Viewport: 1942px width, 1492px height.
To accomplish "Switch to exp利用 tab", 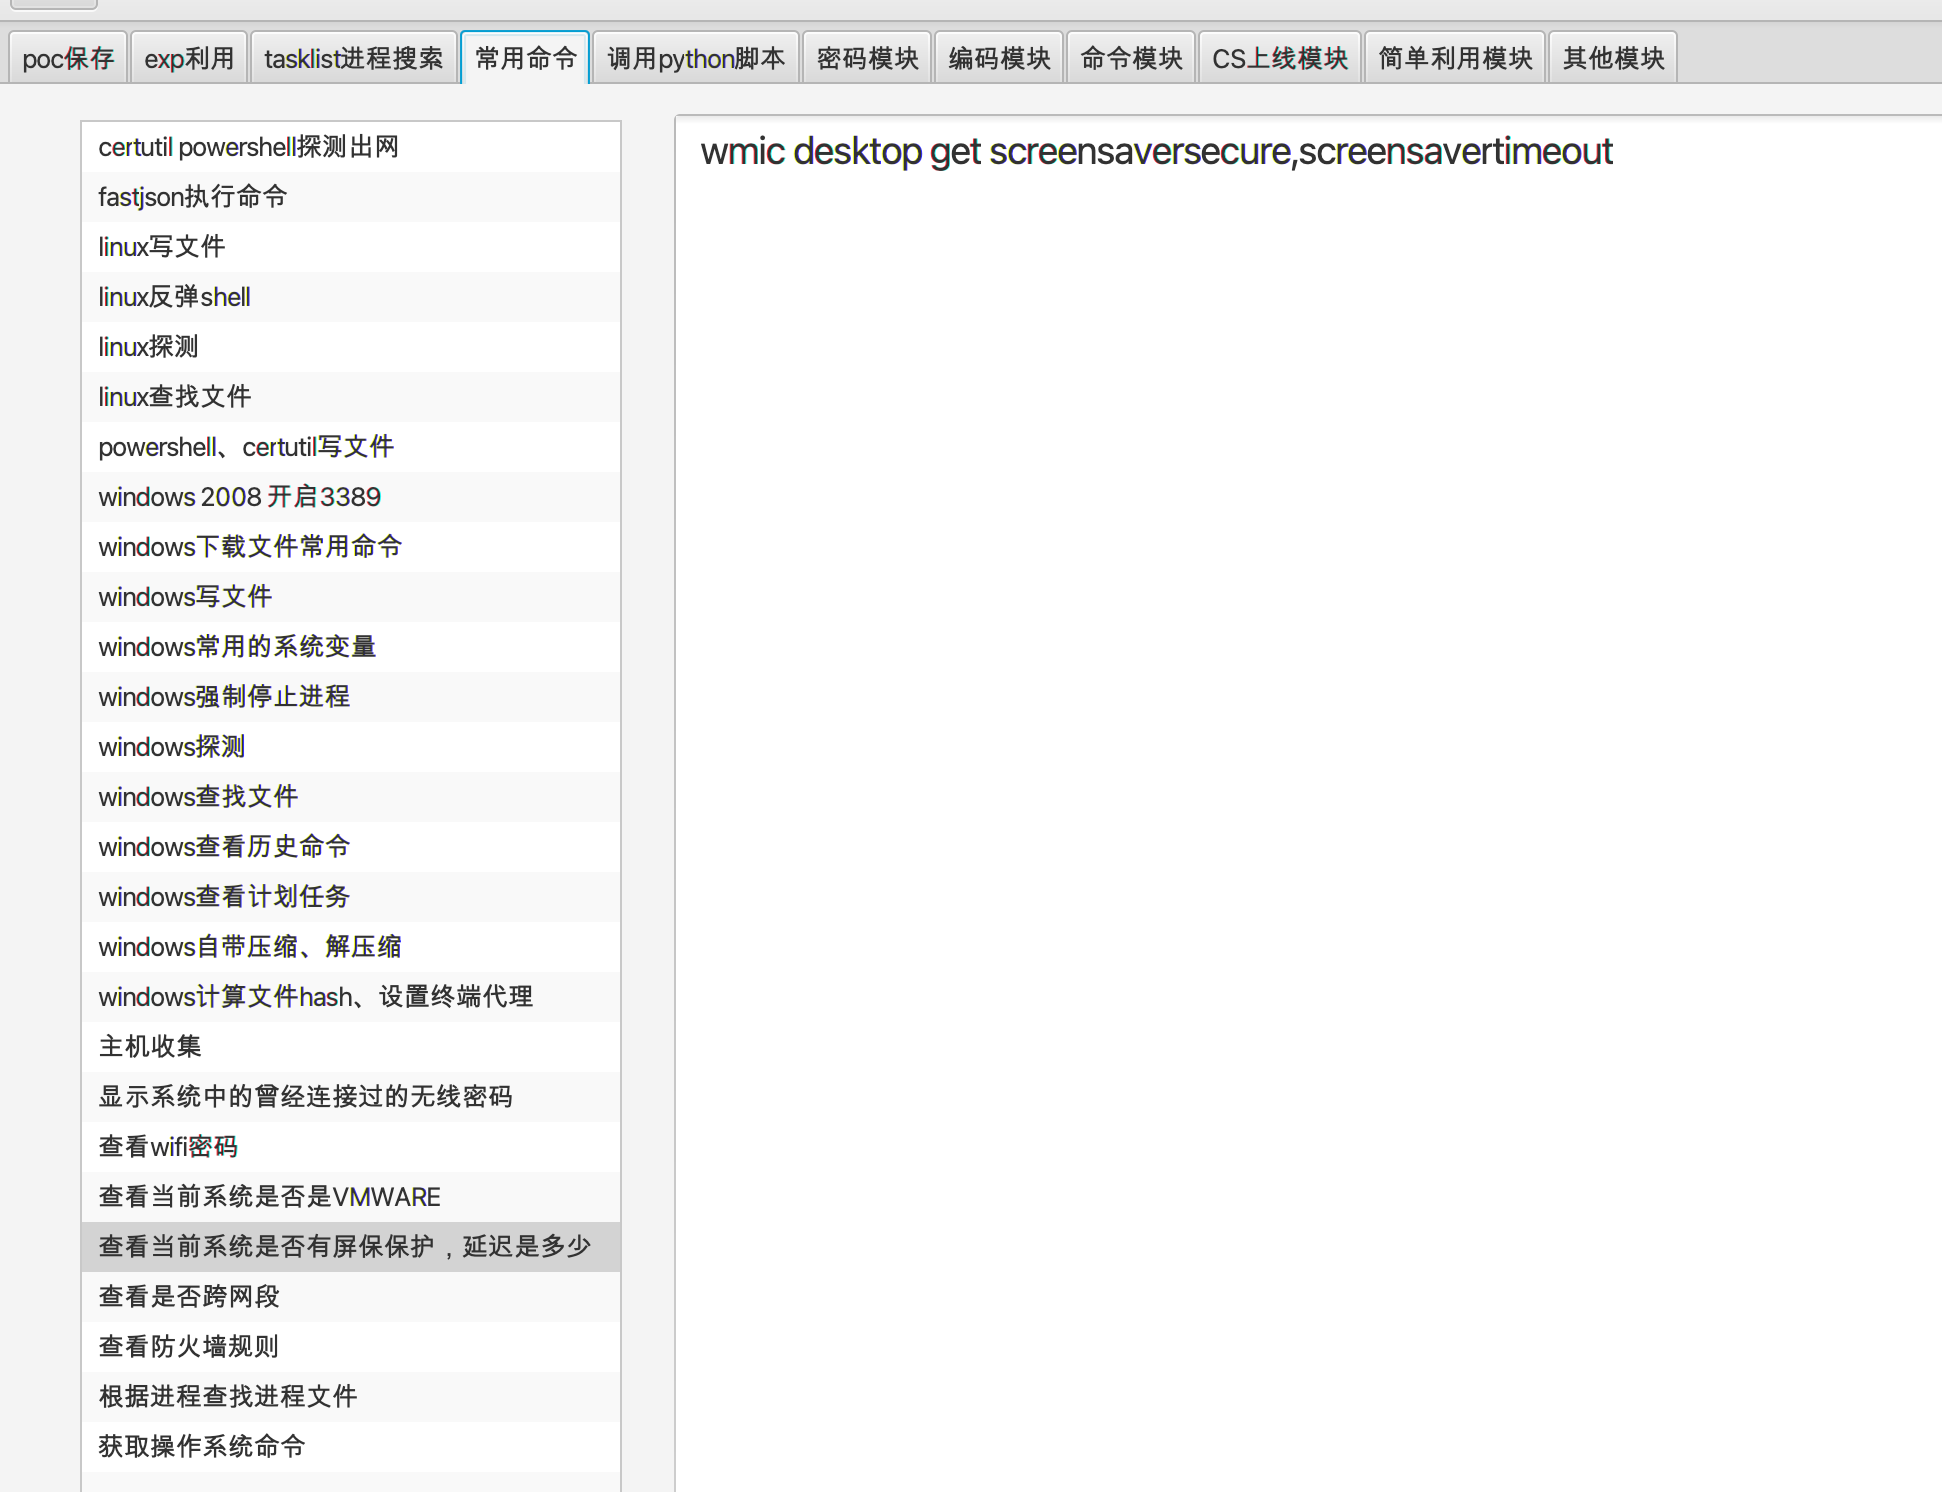I will pyautogui.click(x=189, y=58).
